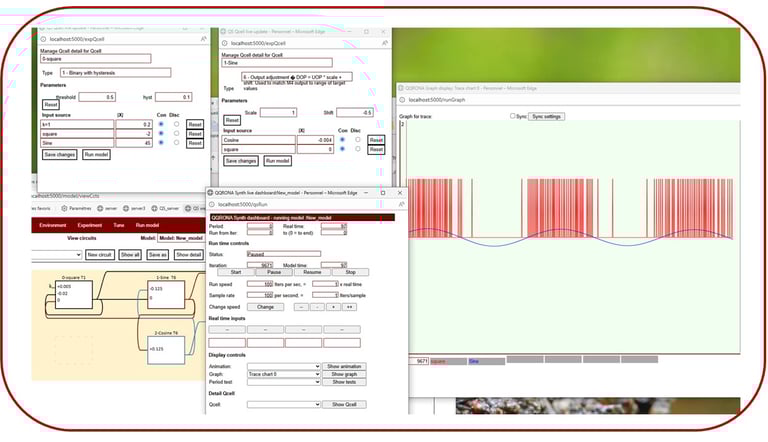Viewport: 768px width, 442px height.
Task: Click Run model in 0-square Qcell window
Action: coord(96,155)
